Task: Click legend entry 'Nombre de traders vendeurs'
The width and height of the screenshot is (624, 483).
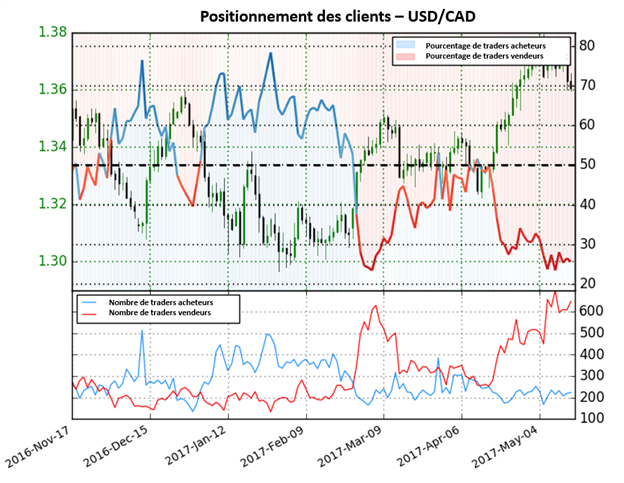Action: coord(160,313)
